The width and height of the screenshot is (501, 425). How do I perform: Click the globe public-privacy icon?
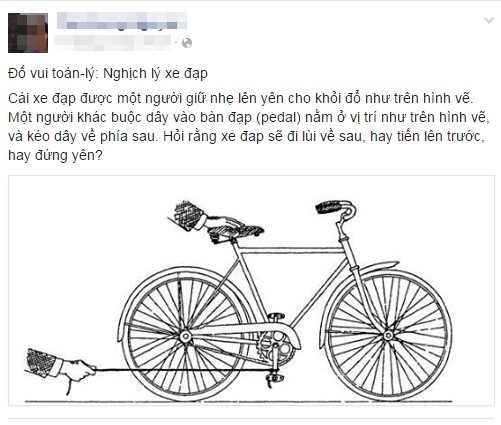click(x=187, y=43)
